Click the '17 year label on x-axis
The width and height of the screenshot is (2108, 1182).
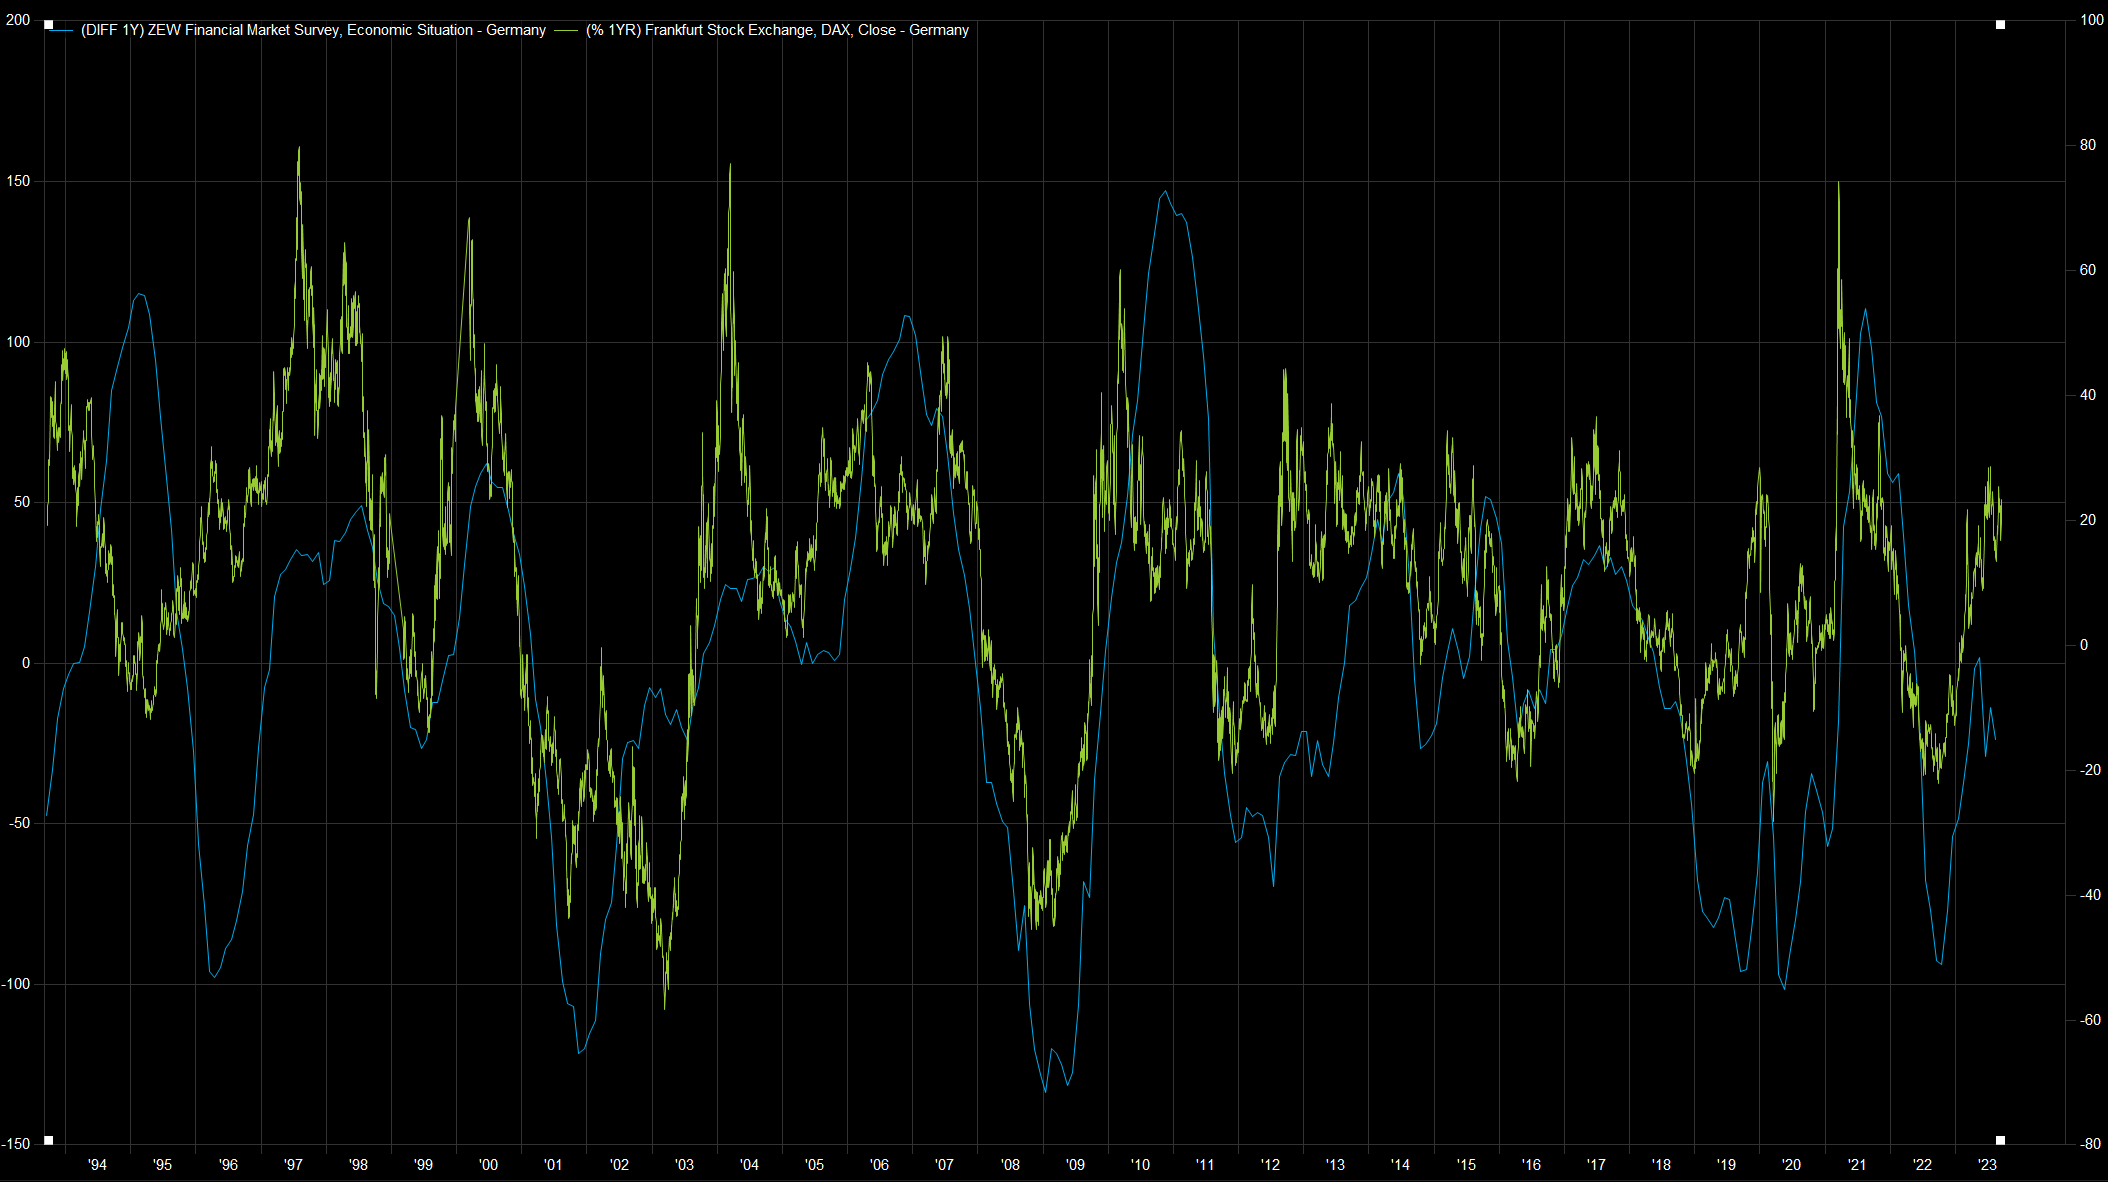click(x=1596, y=1164)
